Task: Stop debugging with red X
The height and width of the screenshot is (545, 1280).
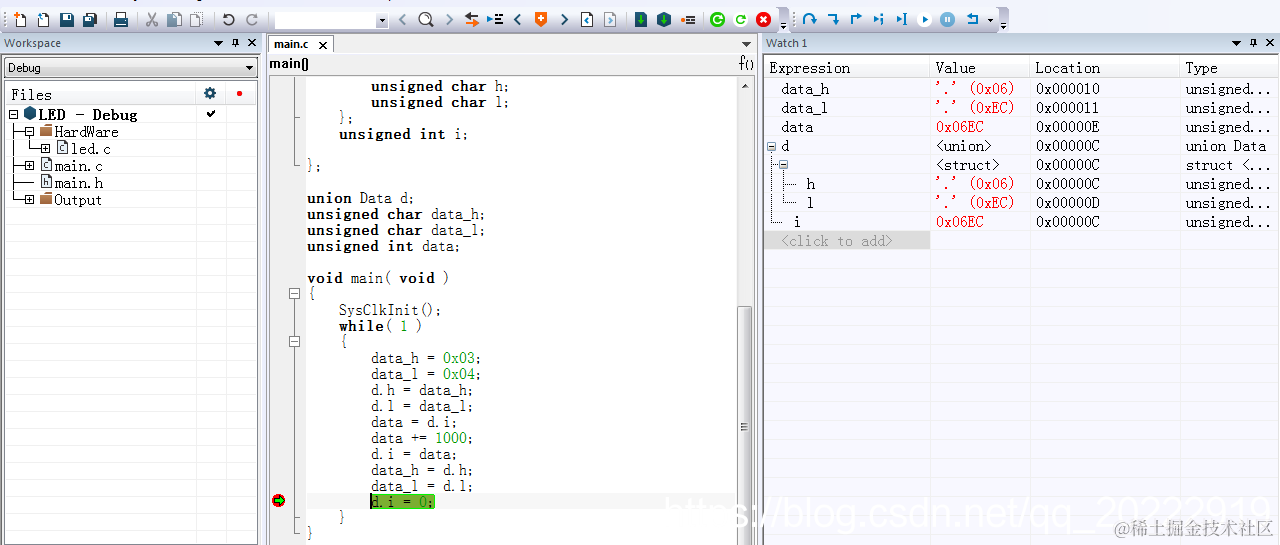Action: [763, 20]
